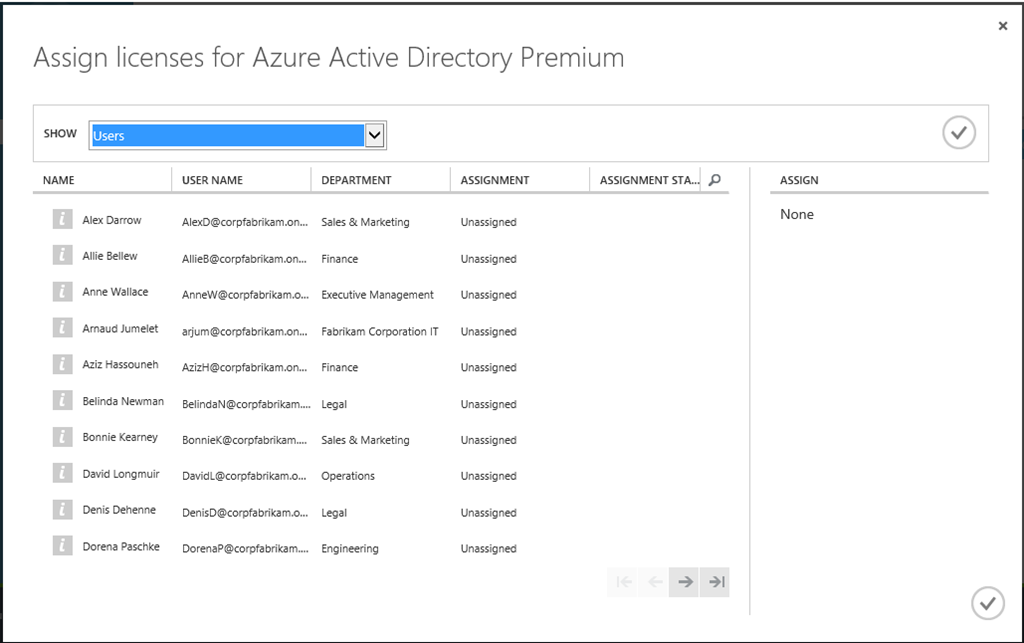Image resolution: width=1024 pixels, height=643 pixels.
Task: Click the info icon beside Dorena Paschke
Action: click(x=62, y=547)
